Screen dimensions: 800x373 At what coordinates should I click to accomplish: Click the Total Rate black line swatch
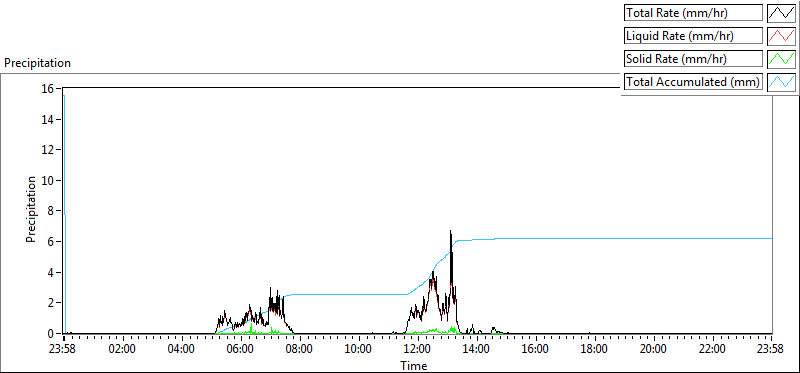click(x=782, y=13)
